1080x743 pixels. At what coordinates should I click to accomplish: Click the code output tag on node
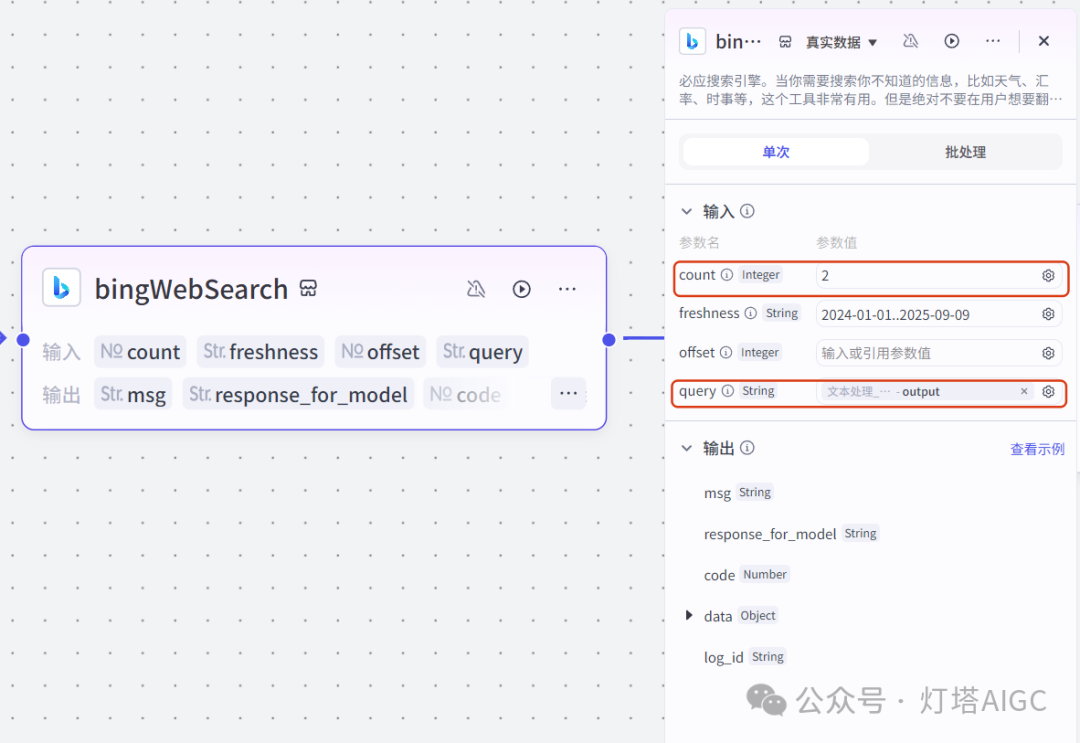pyautogui.click(x=465, y=394)
